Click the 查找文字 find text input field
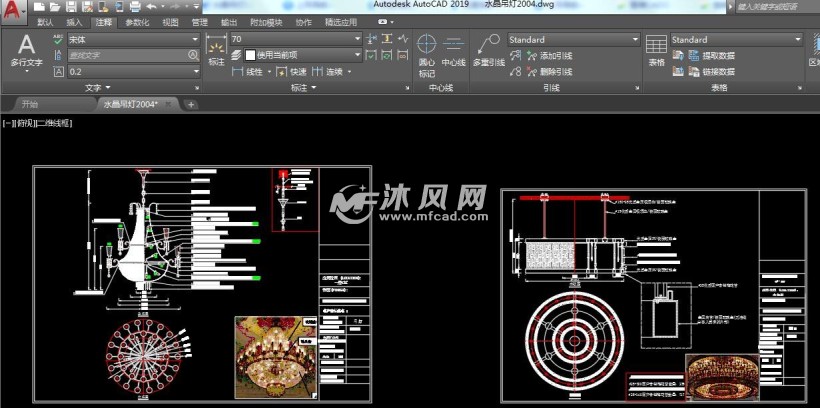Screen dimensions: 820x408 pos(133,55)
